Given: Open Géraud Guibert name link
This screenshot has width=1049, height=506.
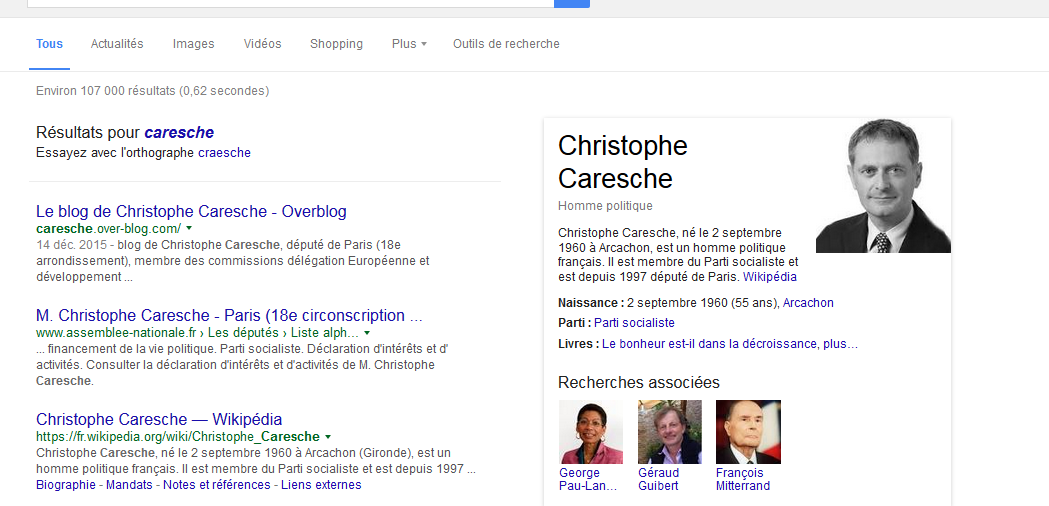Looking at the screenshot, I should coord(658,479).
